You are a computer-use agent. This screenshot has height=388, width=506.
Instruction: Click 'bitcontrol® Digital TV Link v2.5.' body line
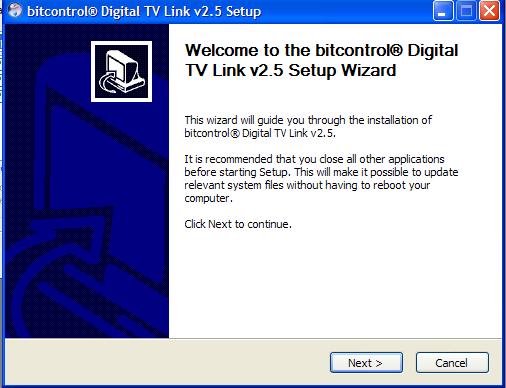coord(260,133)
